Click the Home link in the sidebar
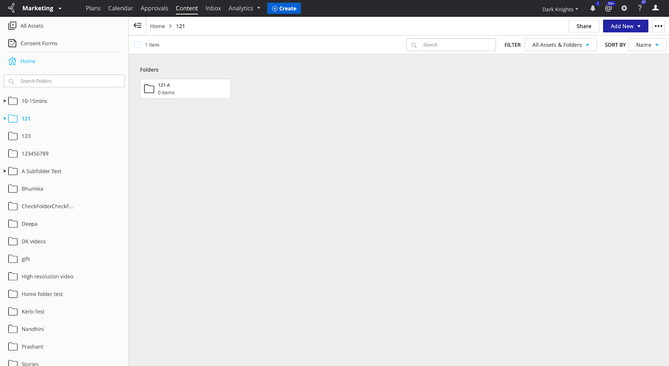This screenshot has width=669, height=366. pos(28,61)
